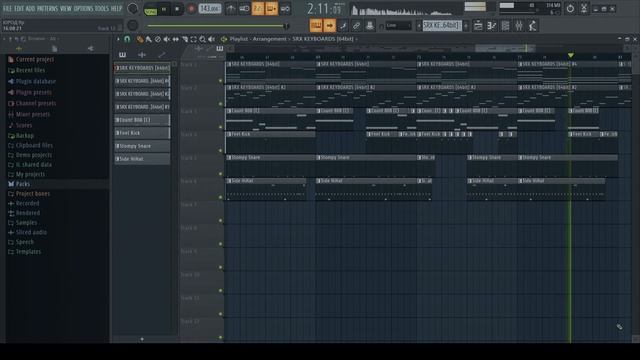Open the PATTERNS menu
The width and height of the screenshot is (640, 360).
tap(48, 9)
